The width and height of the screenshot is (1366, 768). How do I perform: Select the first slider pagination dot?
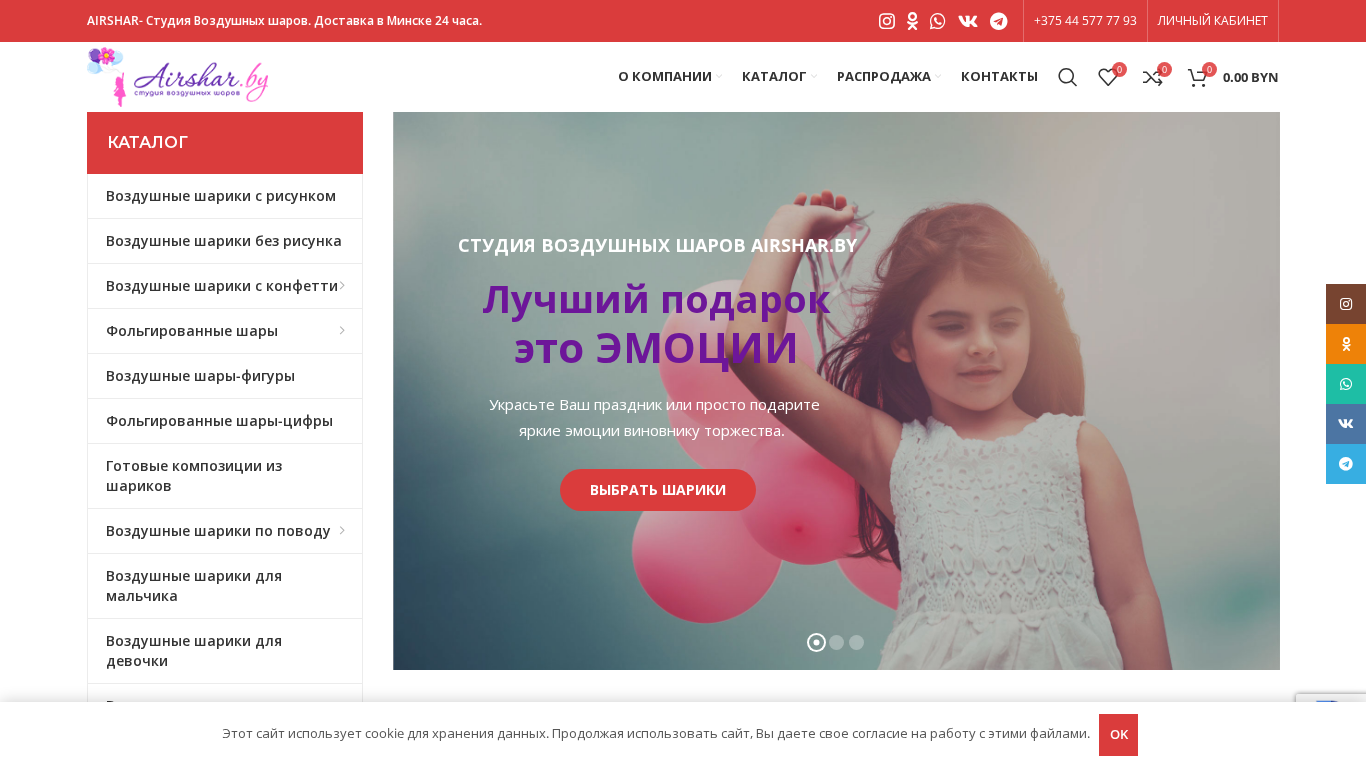pyautogui.click(x=816, y=643)
